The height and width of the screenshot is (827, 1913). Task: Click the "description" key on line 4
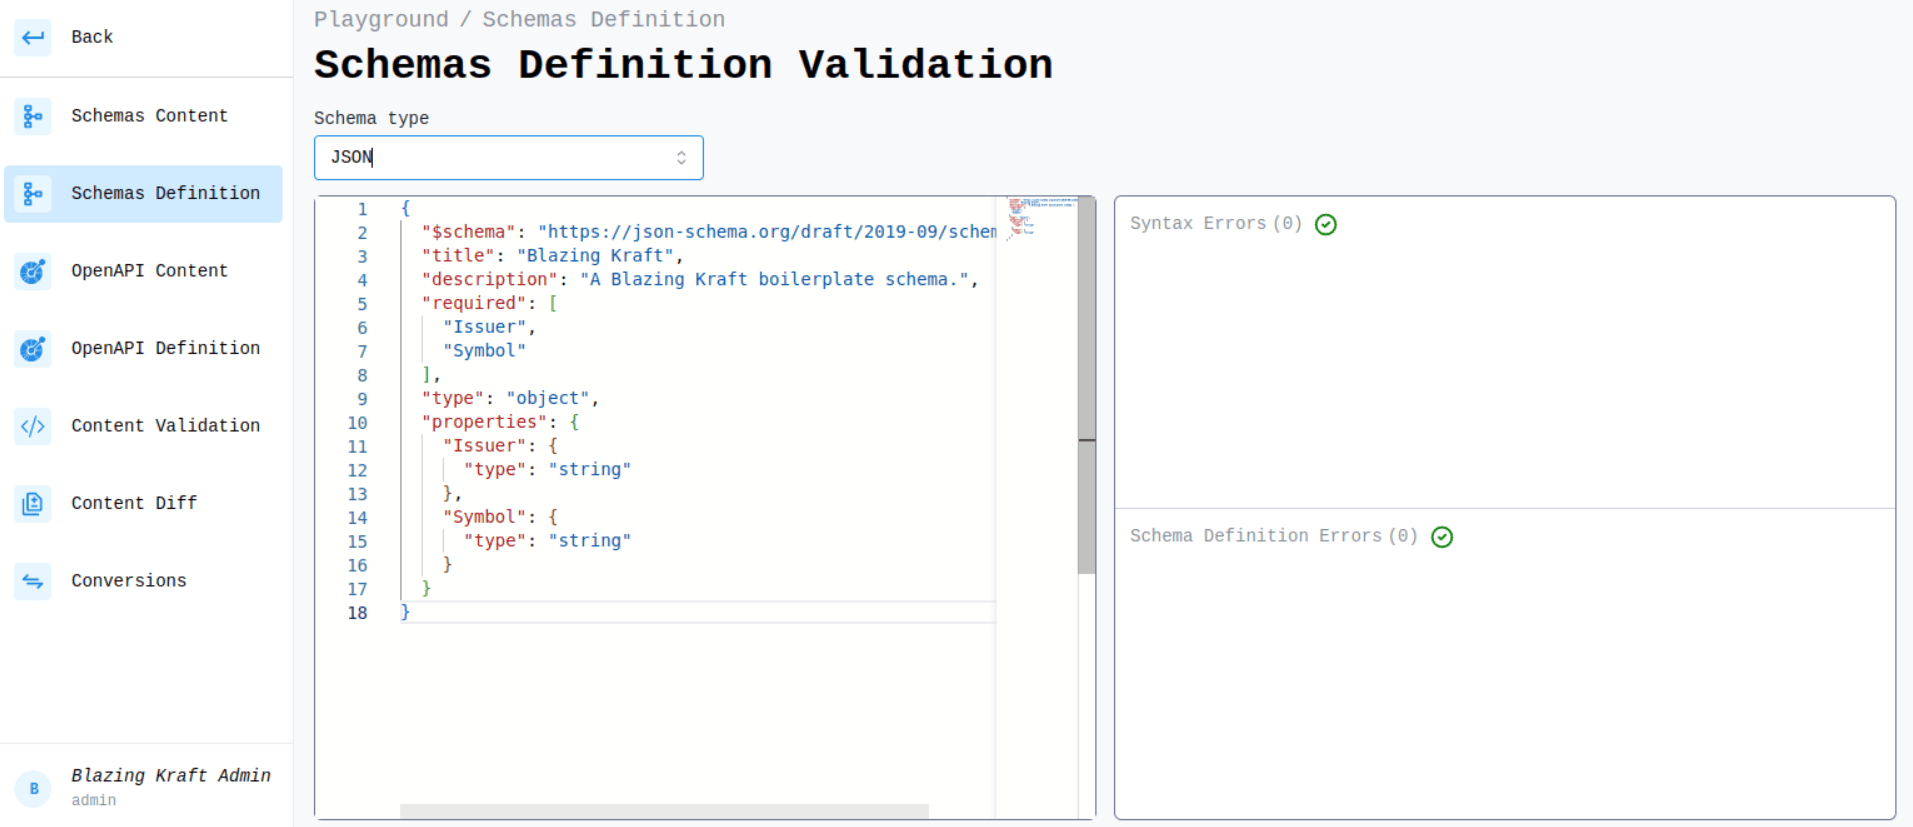(489, 280)
